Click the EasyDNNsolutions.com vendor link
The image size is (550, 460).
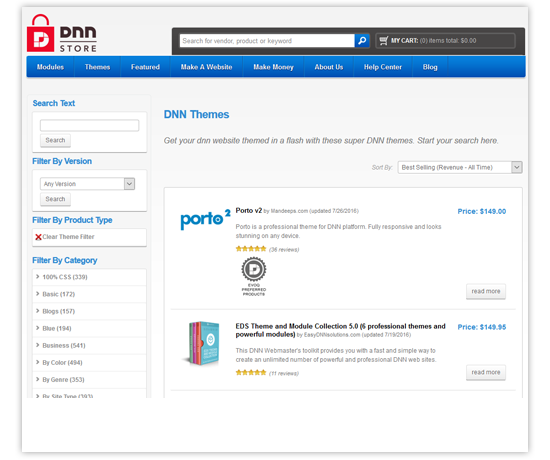point(332,335)
